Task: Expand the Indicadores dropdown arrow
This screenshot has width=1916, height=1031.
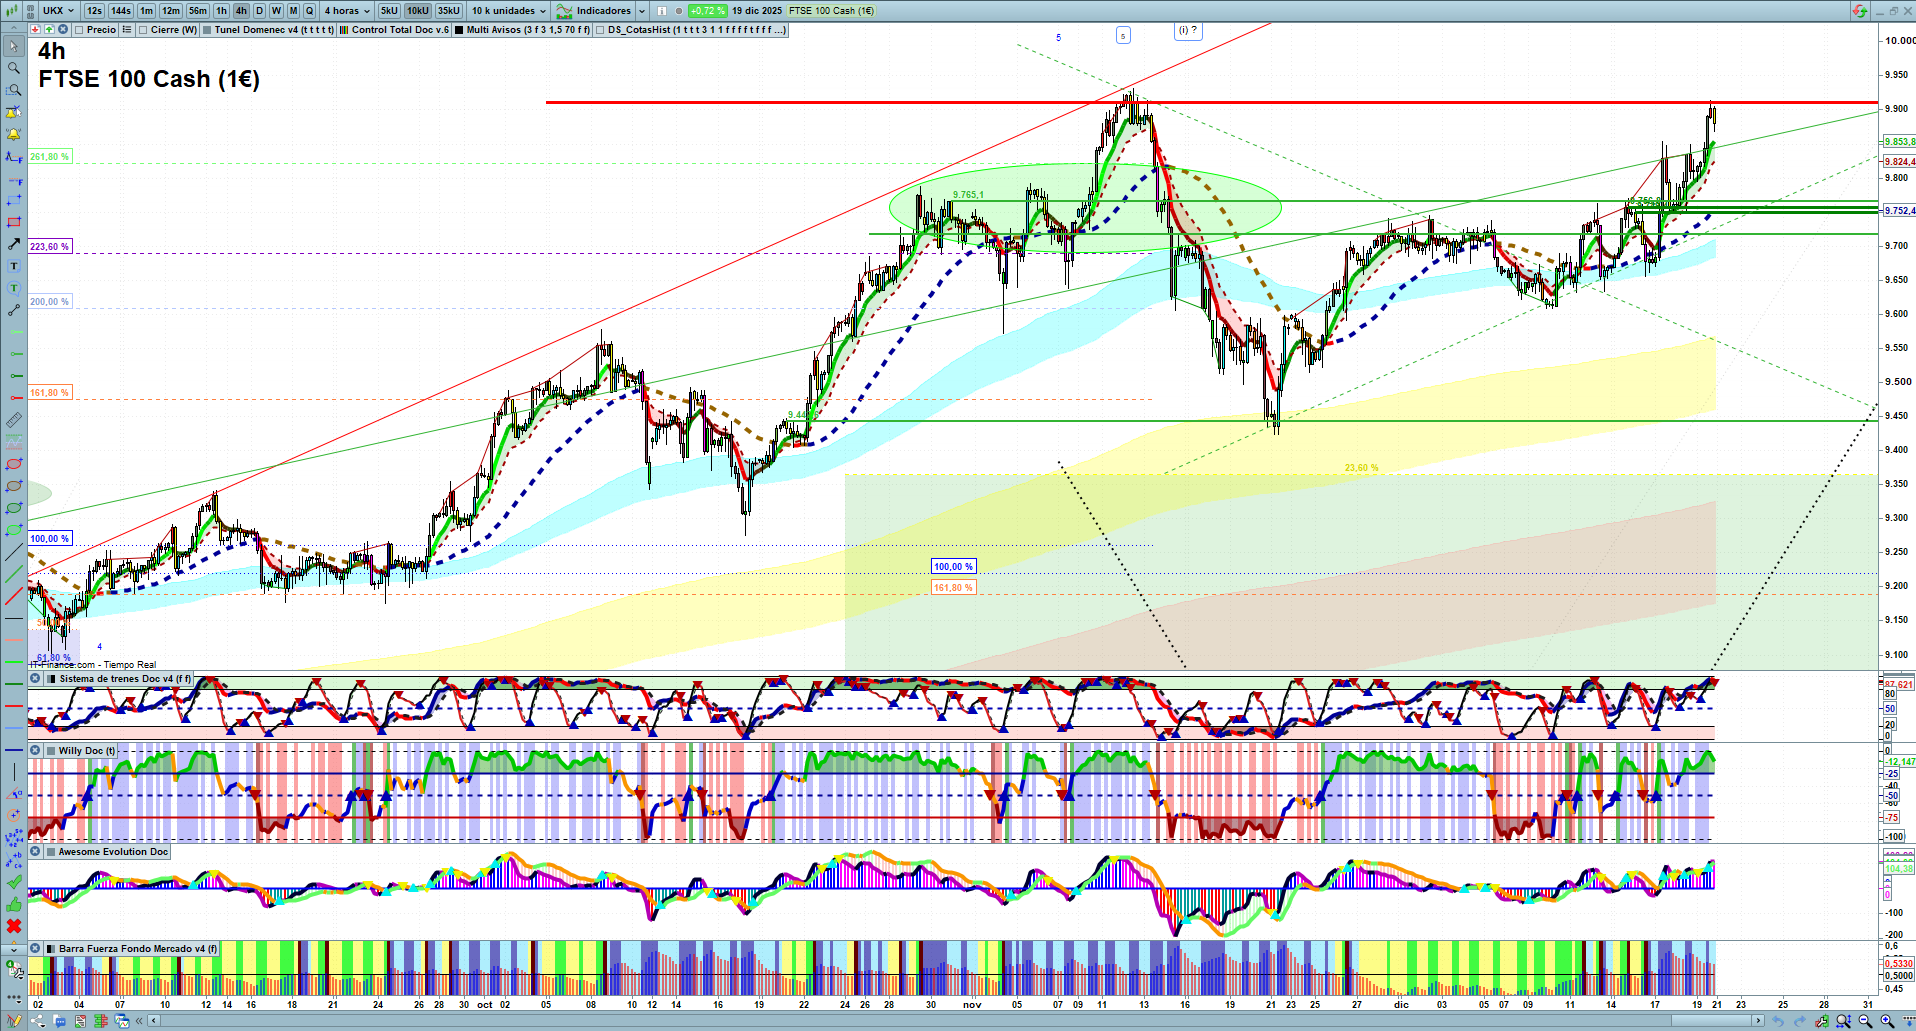Action: tap(642, 11)
